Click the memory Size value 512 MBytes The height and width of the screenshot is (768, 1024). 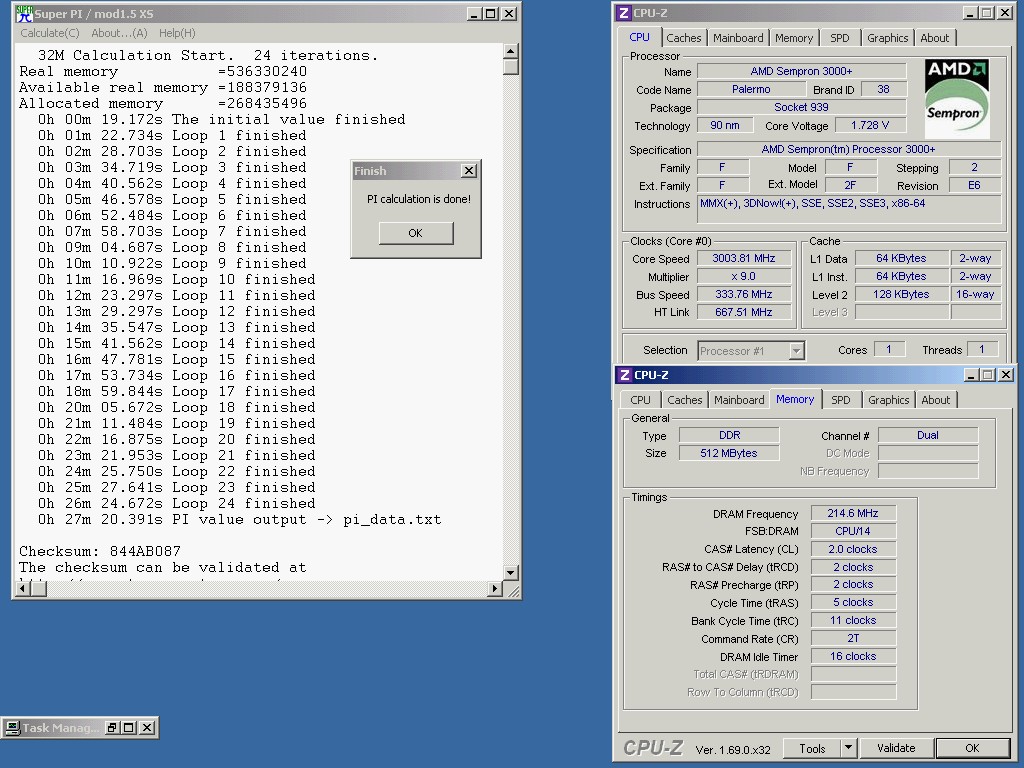tap(729, 453)
